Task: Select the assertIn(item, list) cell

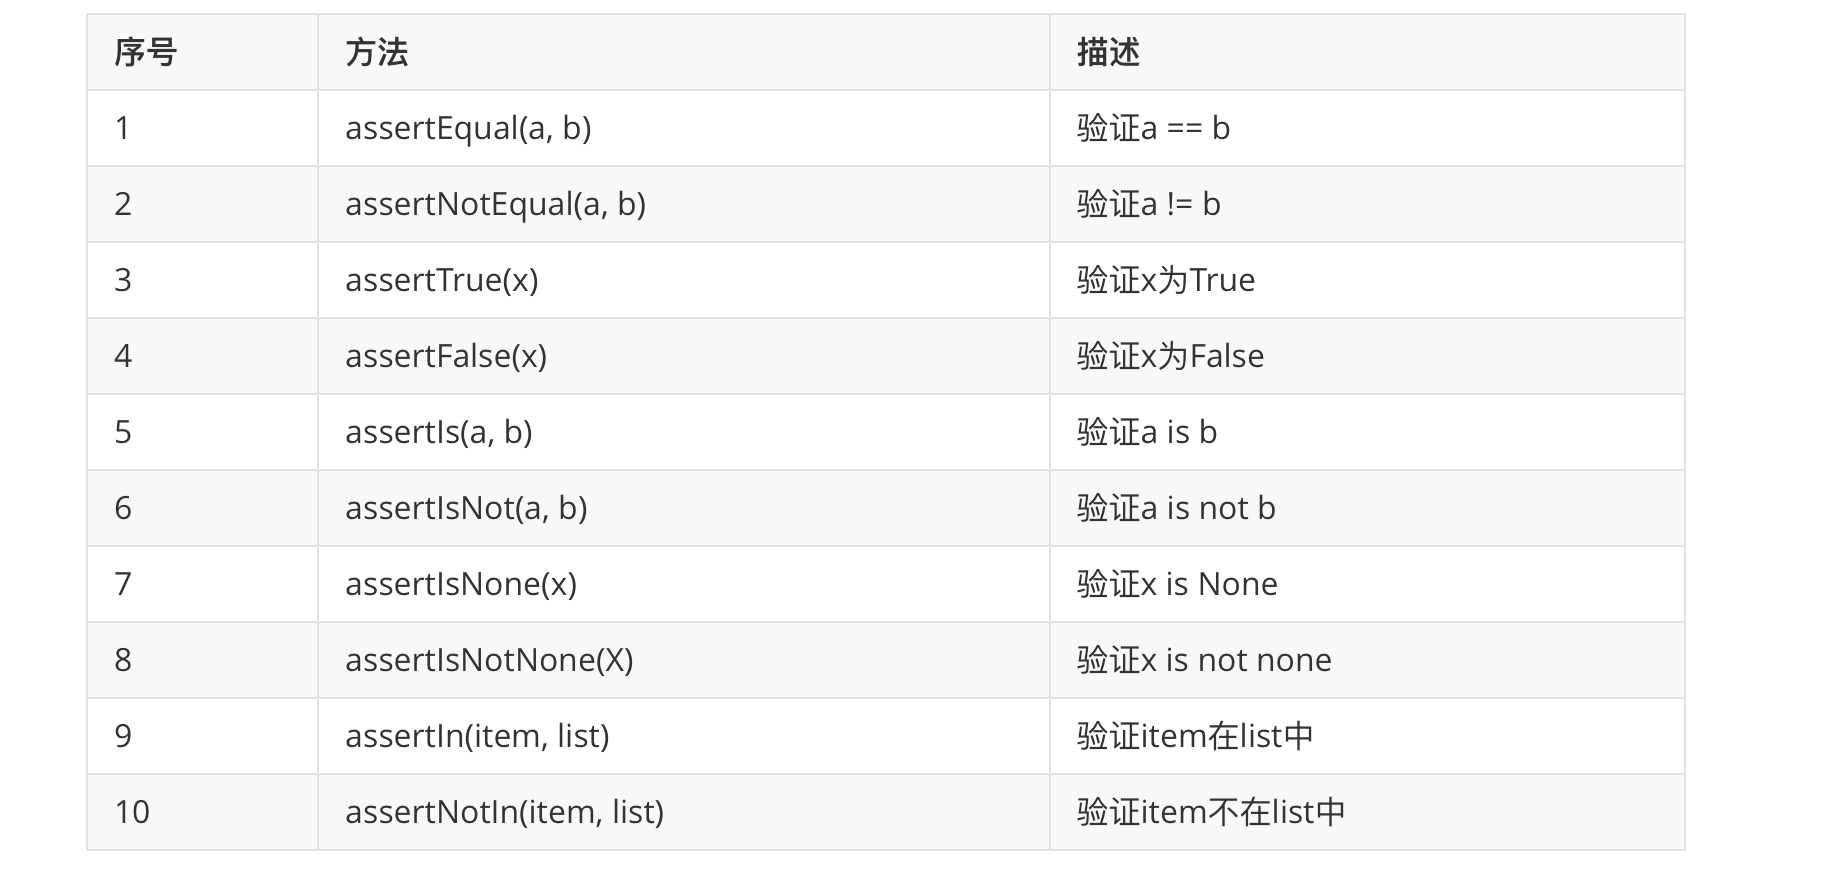Action: [477, 736]
